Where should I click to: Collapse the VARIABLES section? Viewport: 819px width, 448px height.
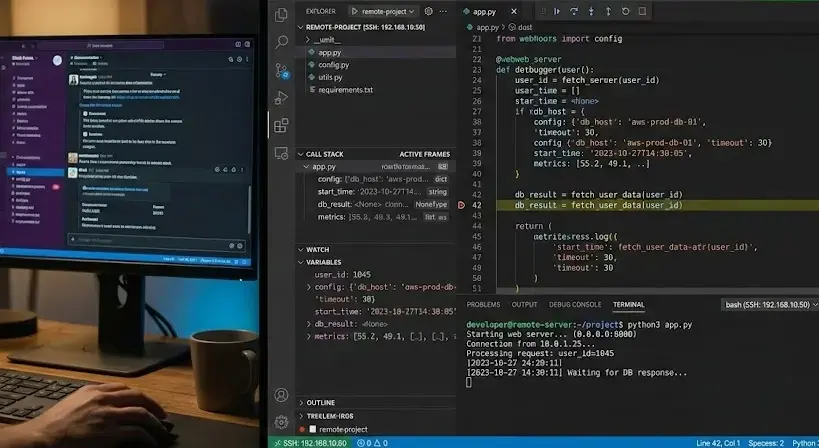[301, 262]
